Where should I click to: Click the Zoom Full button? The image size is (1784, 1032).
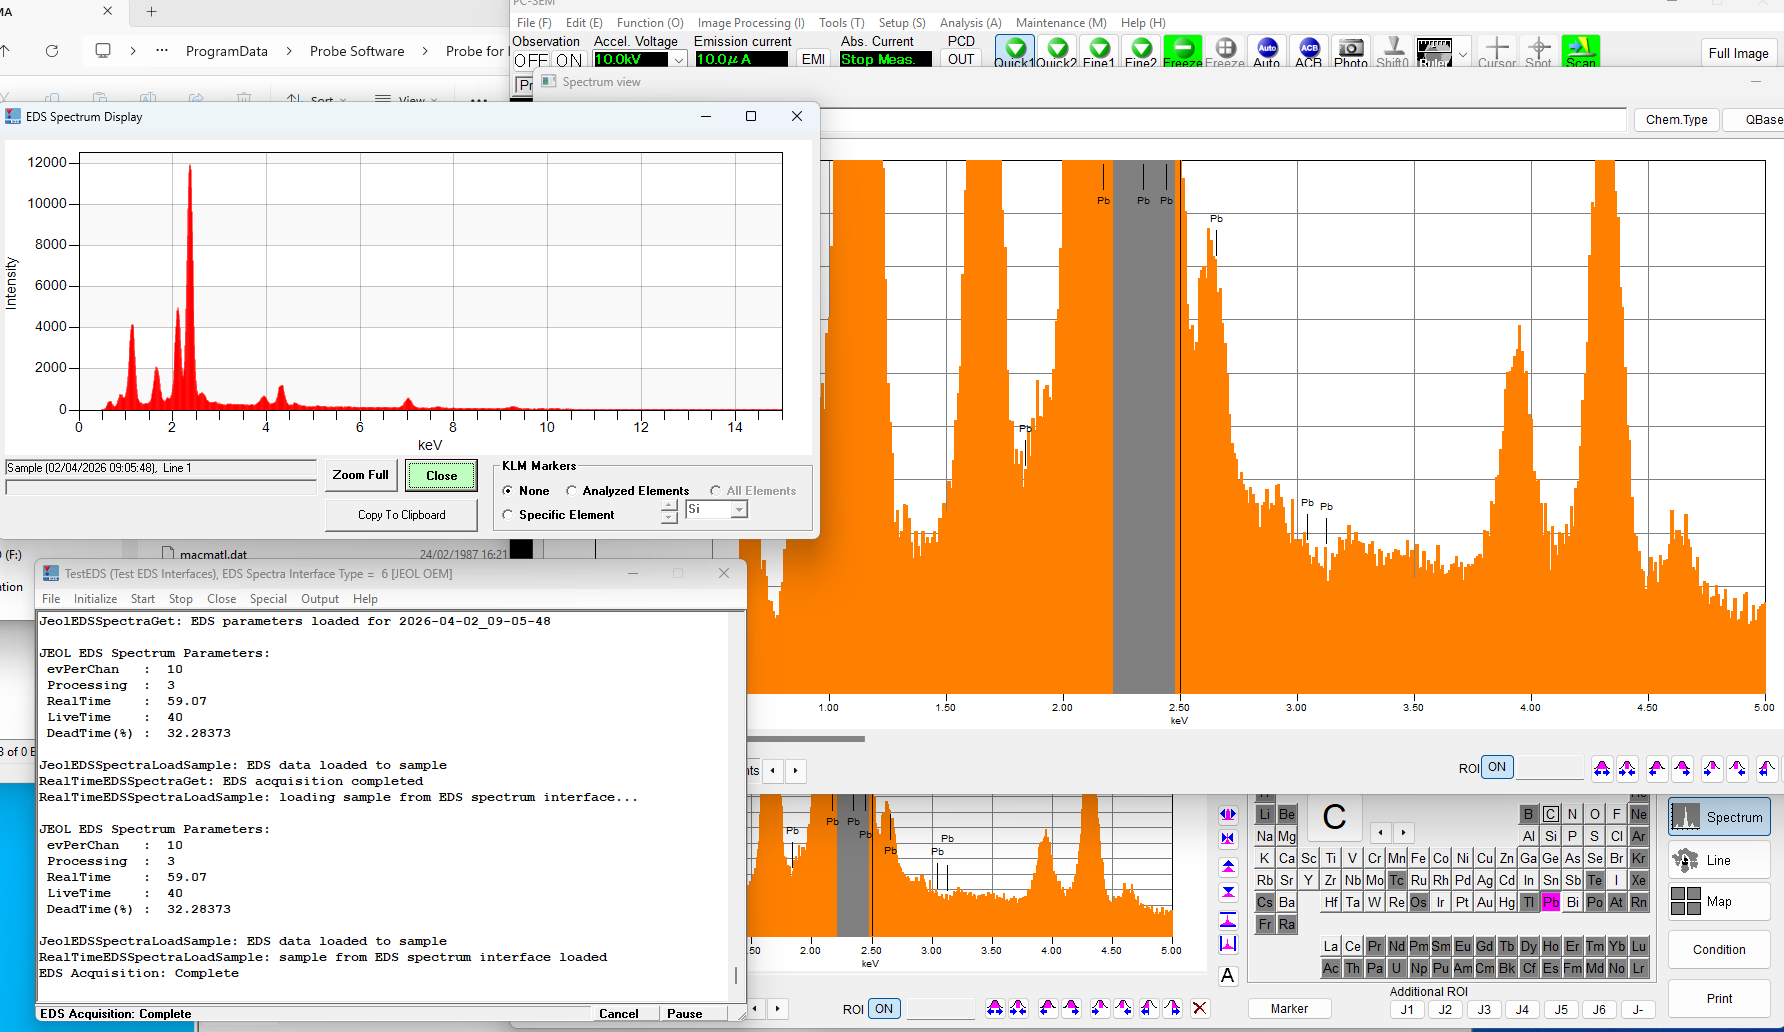(360, 475)
